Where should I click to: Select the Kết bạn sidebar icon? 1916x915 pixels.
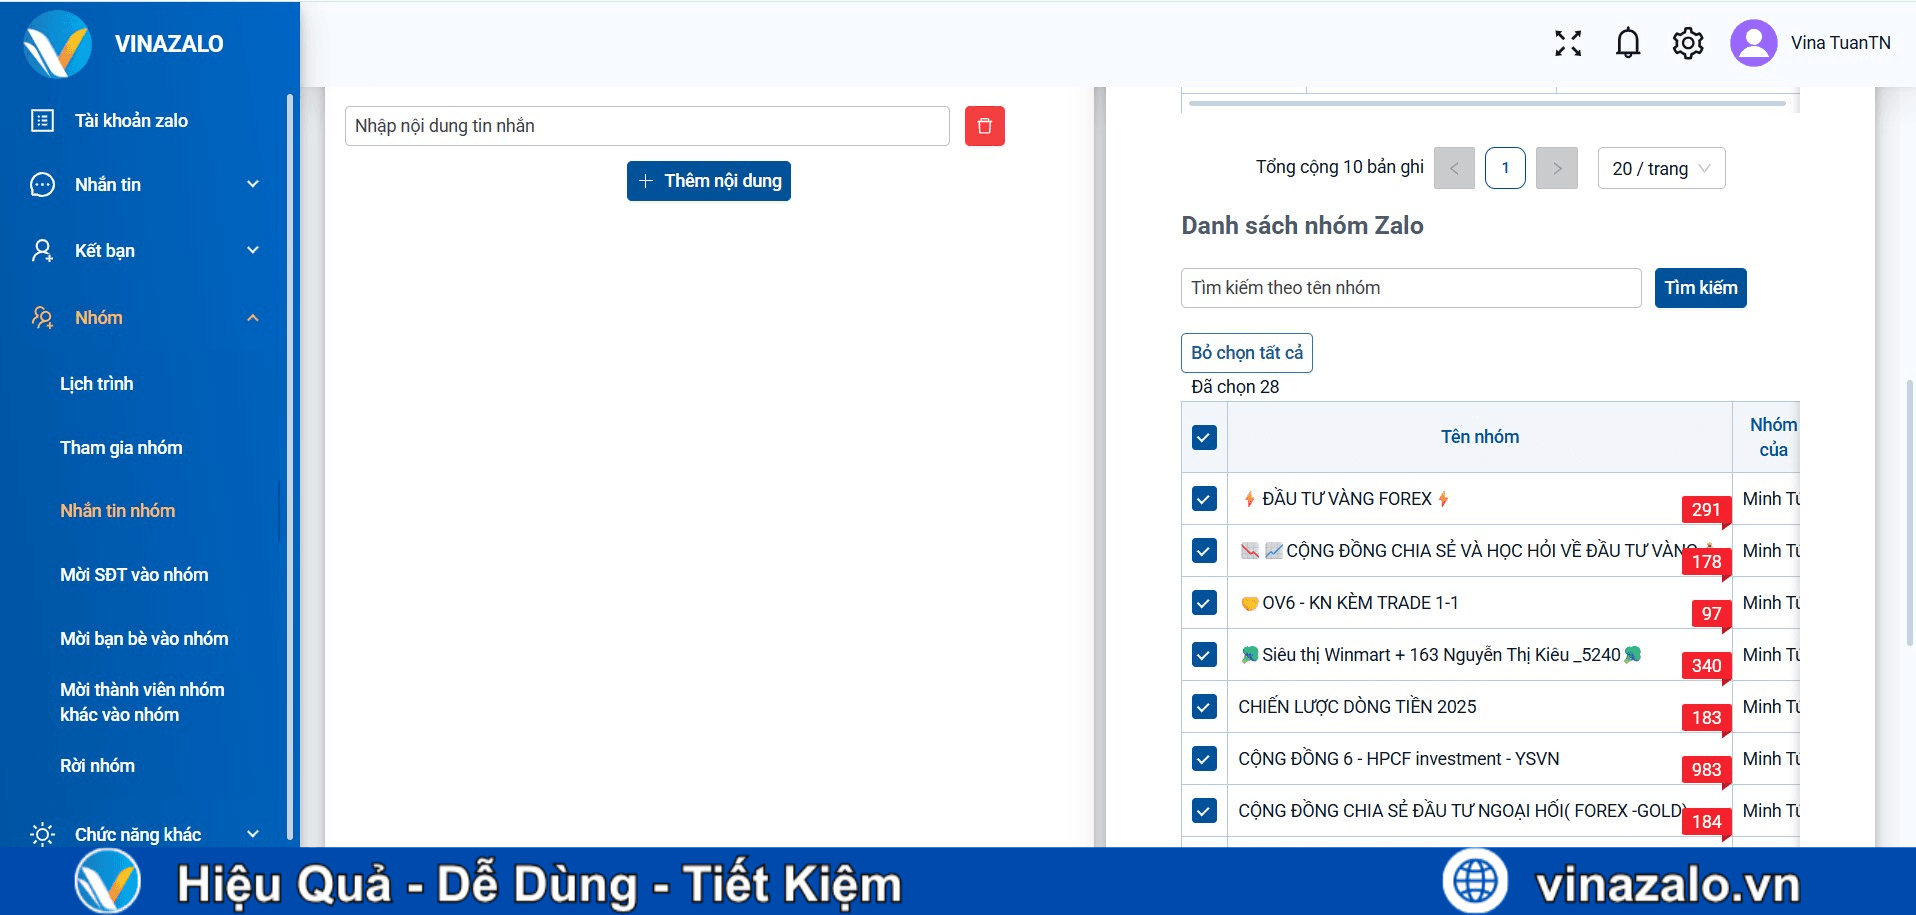coord(40,250)
